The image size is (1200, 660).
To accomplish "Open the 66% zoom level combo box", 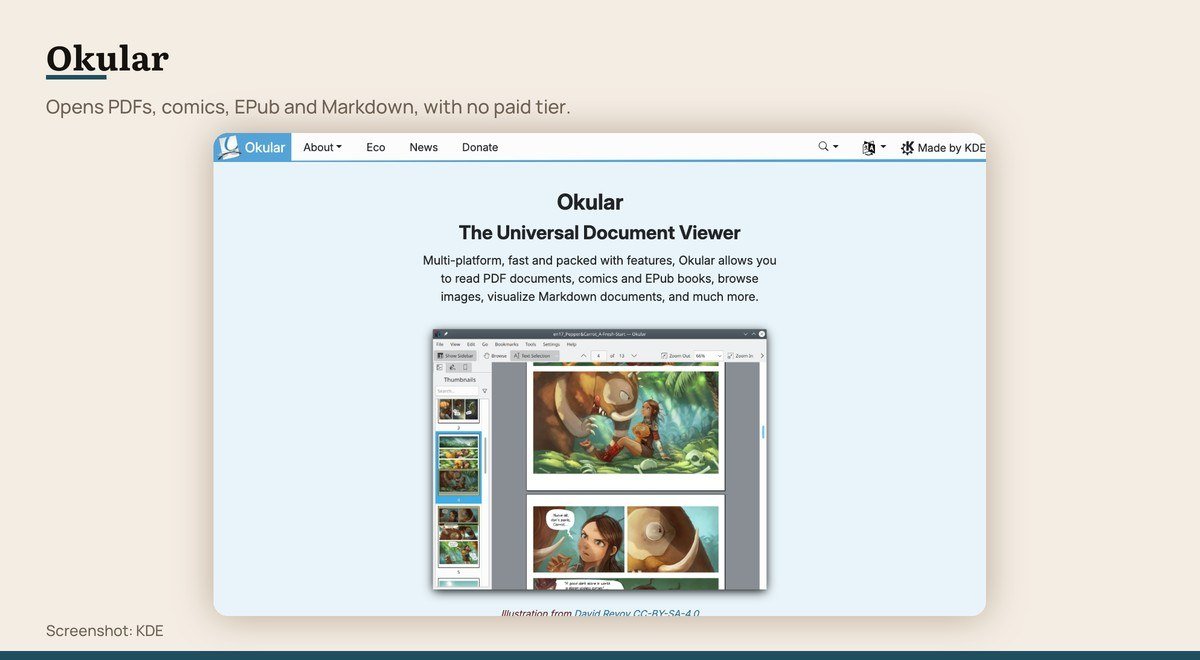I will pos(708,356).
